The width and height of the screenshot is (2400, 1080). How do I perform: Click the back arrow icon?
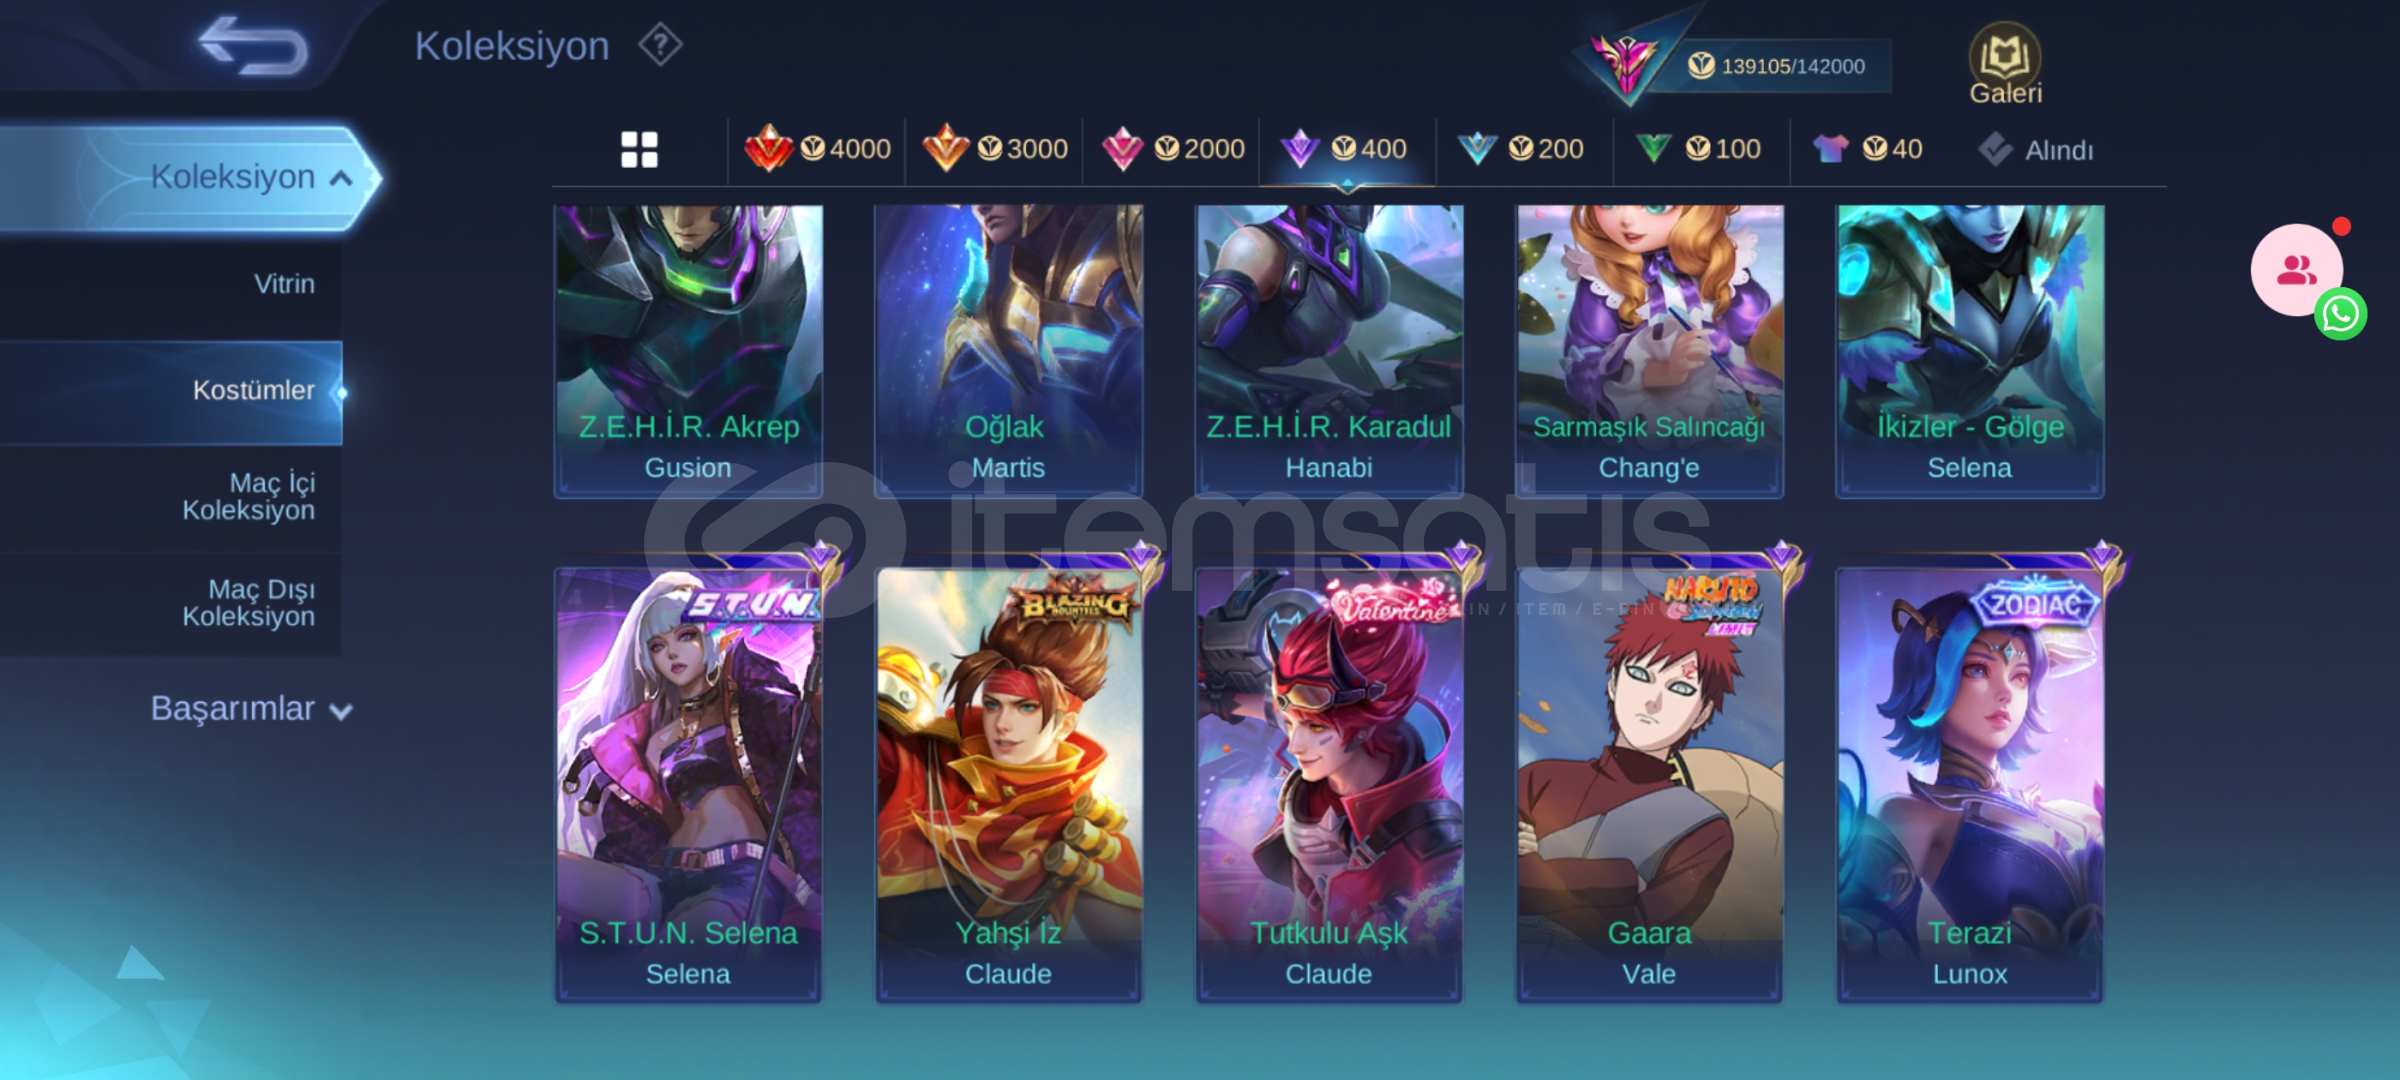pos(253,46)
